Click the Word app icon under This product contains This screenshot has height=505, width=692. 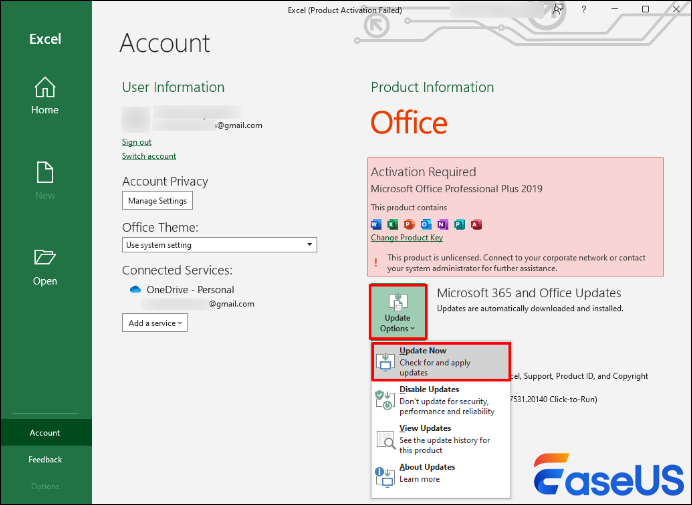click(x=376, y=225)
